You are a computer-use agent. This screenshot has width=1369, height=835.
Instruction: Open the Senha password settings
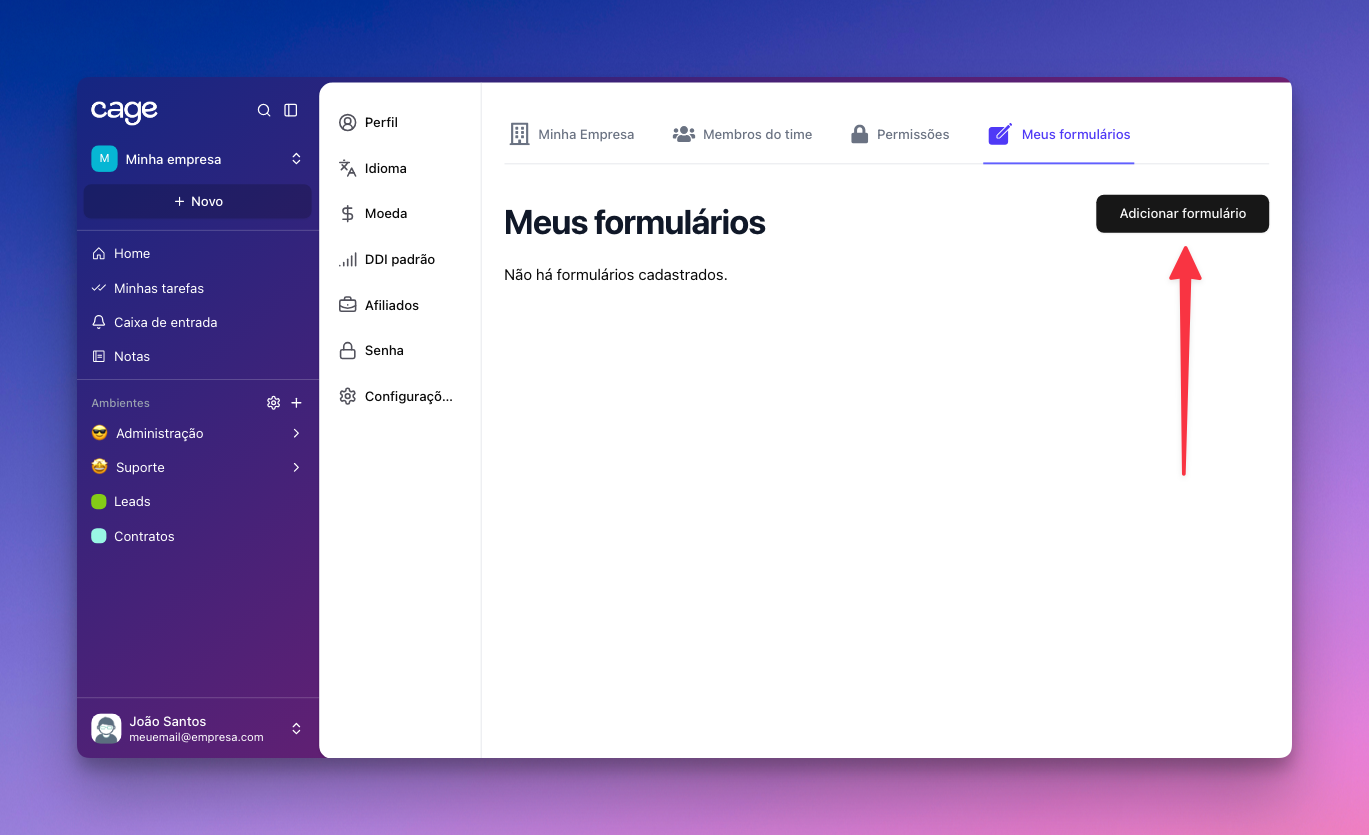coord(384,351)
